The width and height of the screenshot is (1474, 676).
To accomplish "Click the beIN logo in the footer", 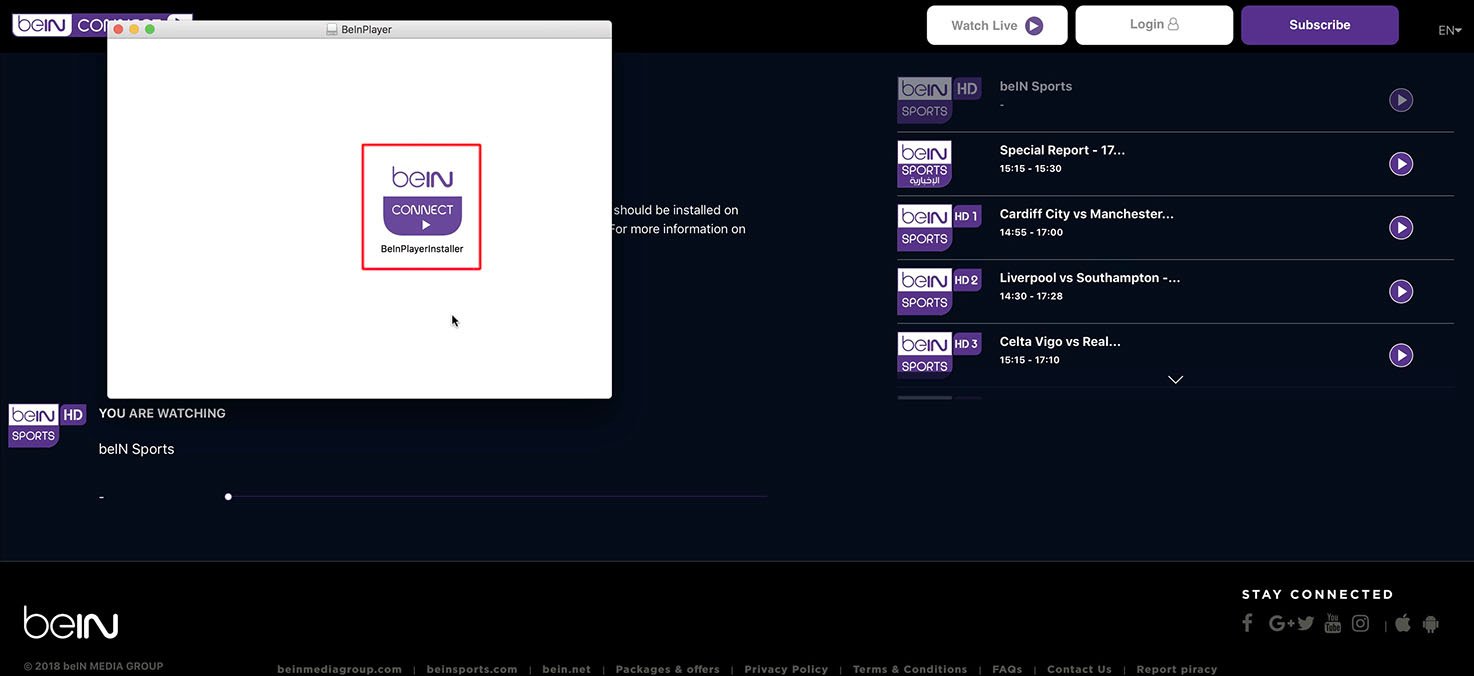I will 71,622.
